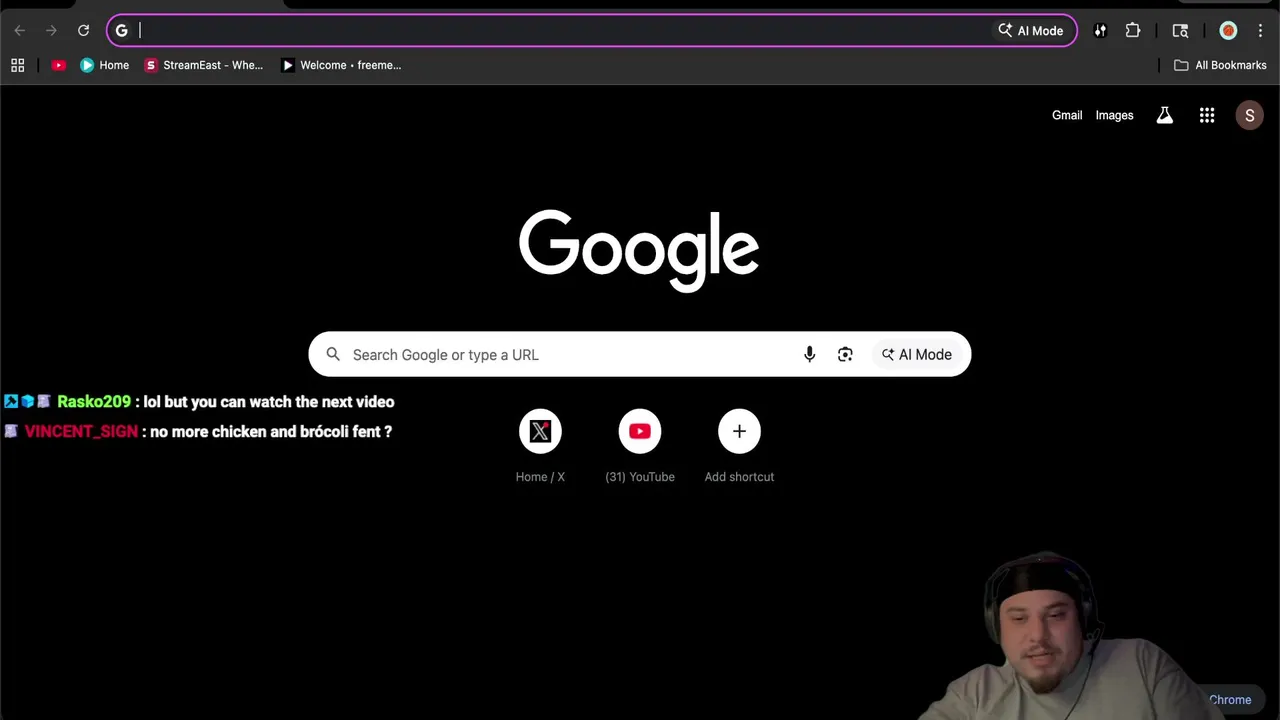Click the browser Back arrow
This screenshot has width=1280, height=720.
click(x=19, y=31)
